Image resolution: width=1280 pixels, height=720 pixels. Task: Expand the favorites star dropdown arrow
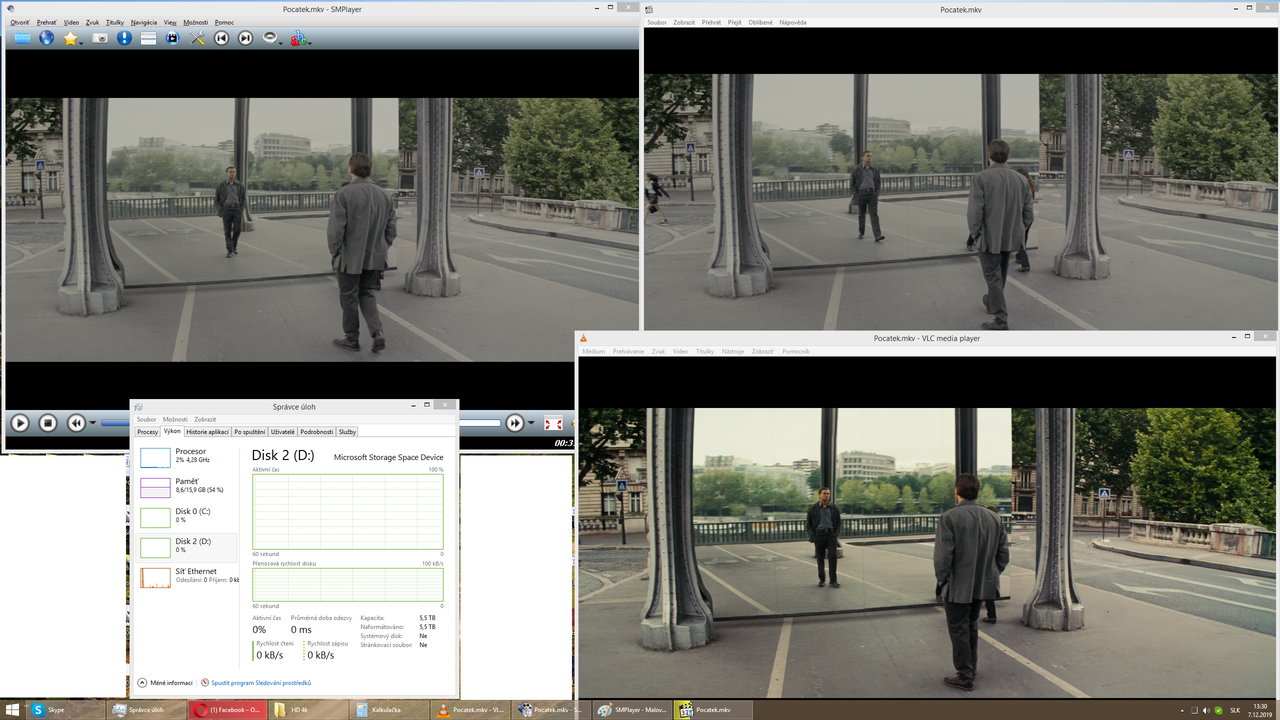(x=81, y=42)
